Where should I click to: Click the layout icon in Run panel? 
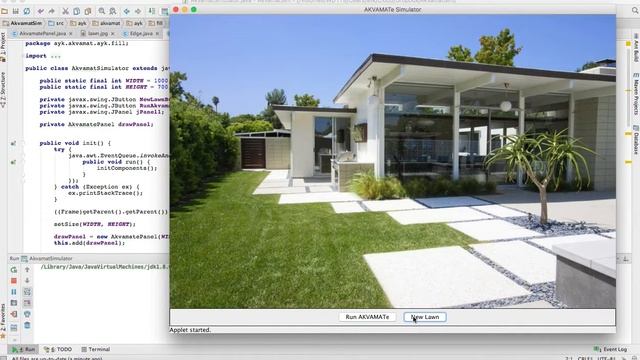(x=13, y=328)
